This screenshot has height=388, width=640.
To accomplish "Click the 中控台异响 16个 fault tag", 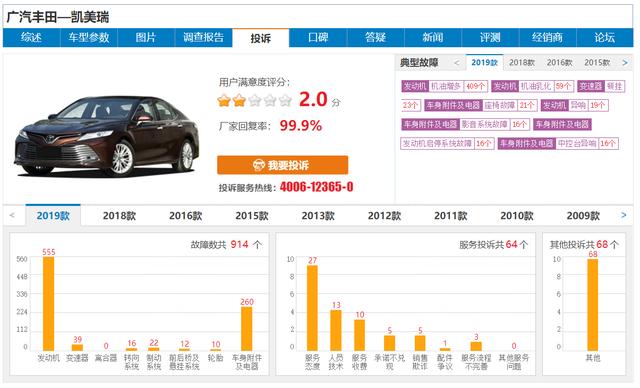I will pyautogui.click(x=558, y=143).
